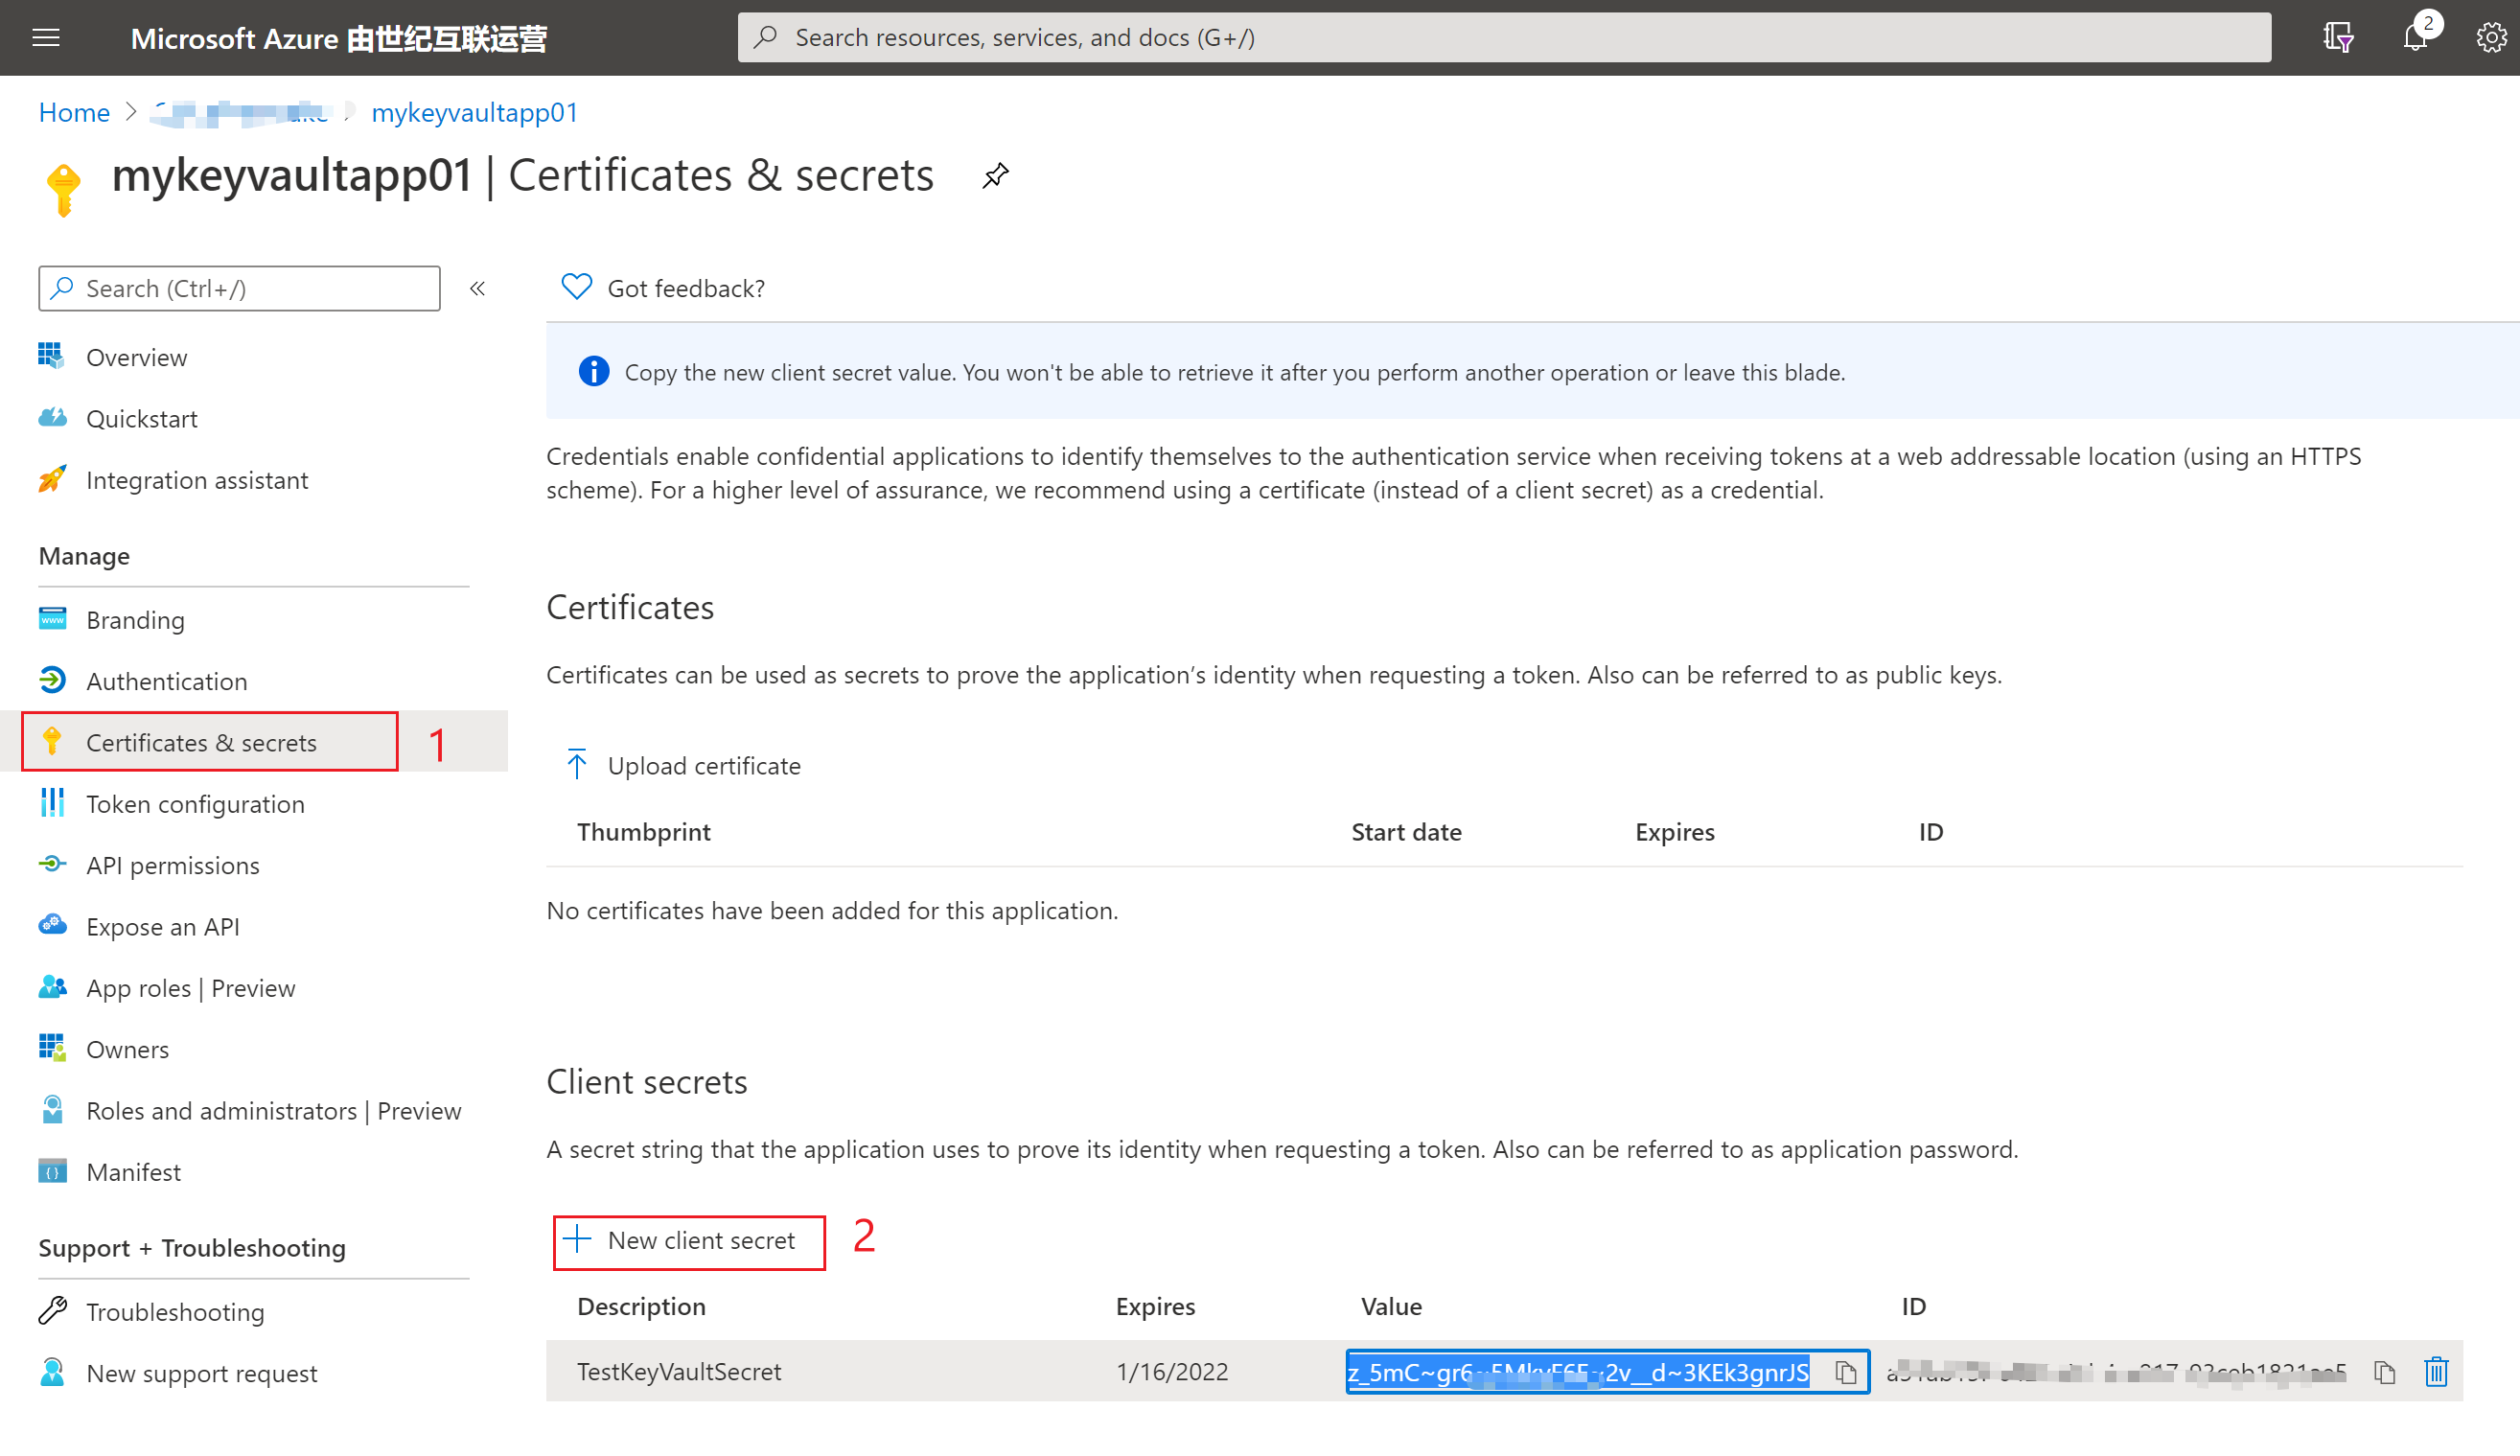Go to the Authentication page
This screenshot has width=2520, height=1456.
point(166,681)
